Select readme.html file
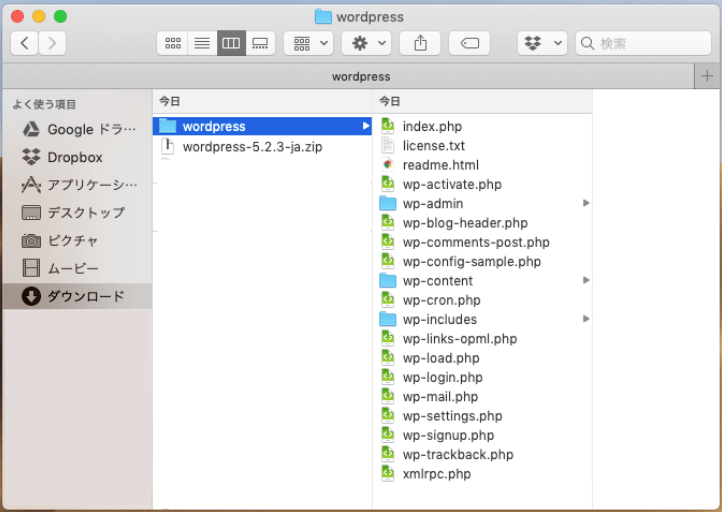 (482, 165)
